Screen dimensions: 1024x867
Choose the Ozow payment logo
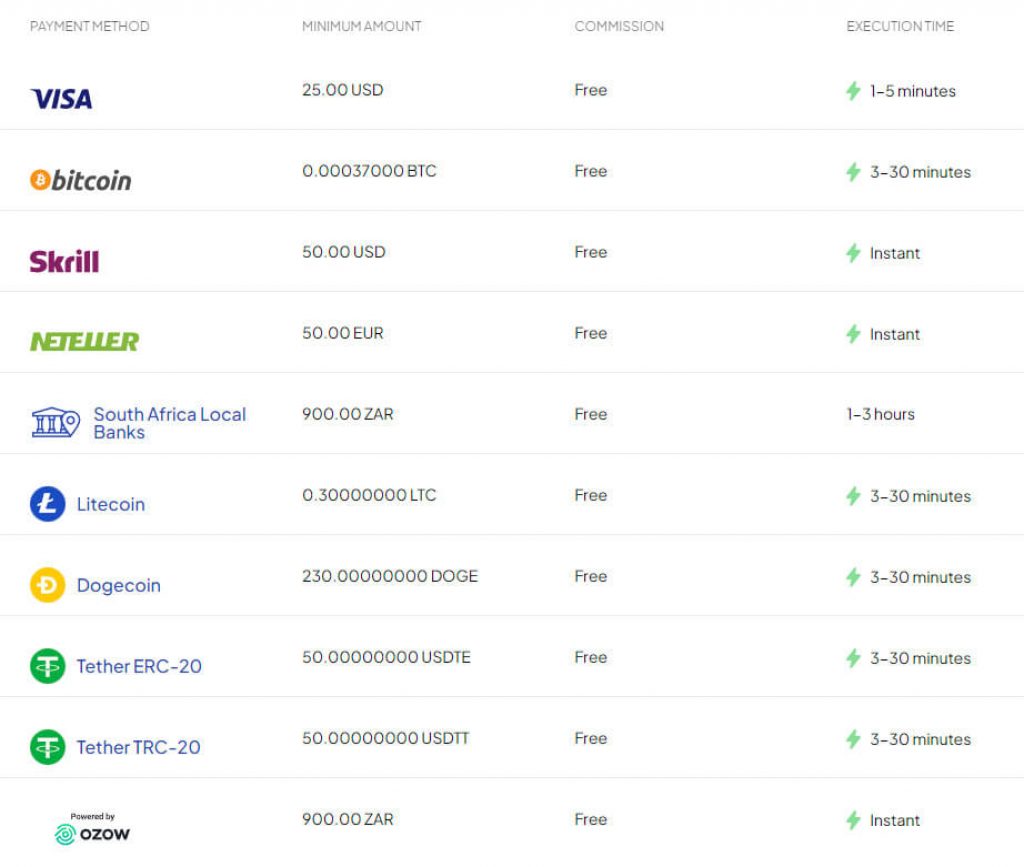tap(92, 829)
